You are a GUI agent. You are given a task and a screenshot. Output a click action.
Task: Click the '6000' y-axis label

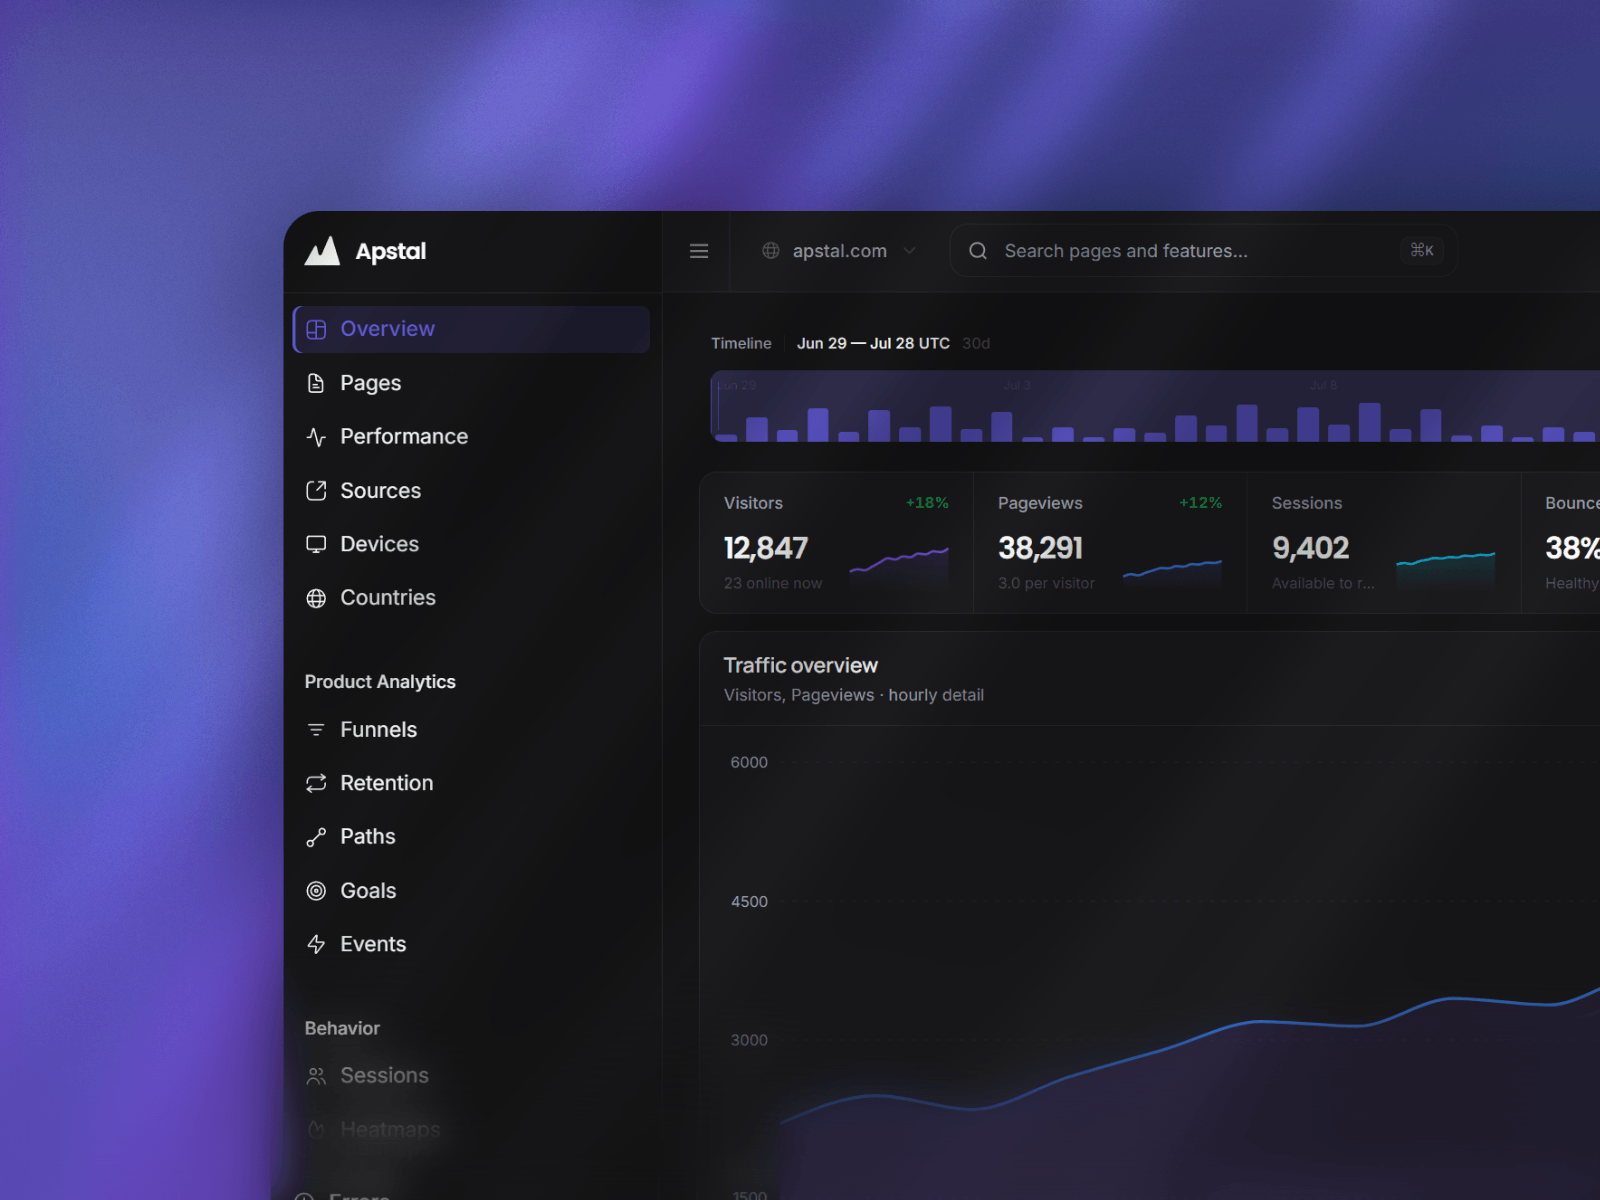pos(749,762)
